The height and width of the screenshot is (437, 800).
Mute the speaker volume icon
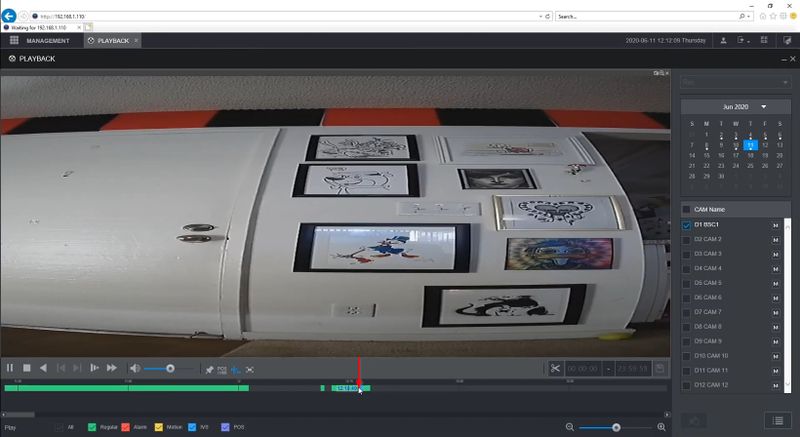coord(134,368)
